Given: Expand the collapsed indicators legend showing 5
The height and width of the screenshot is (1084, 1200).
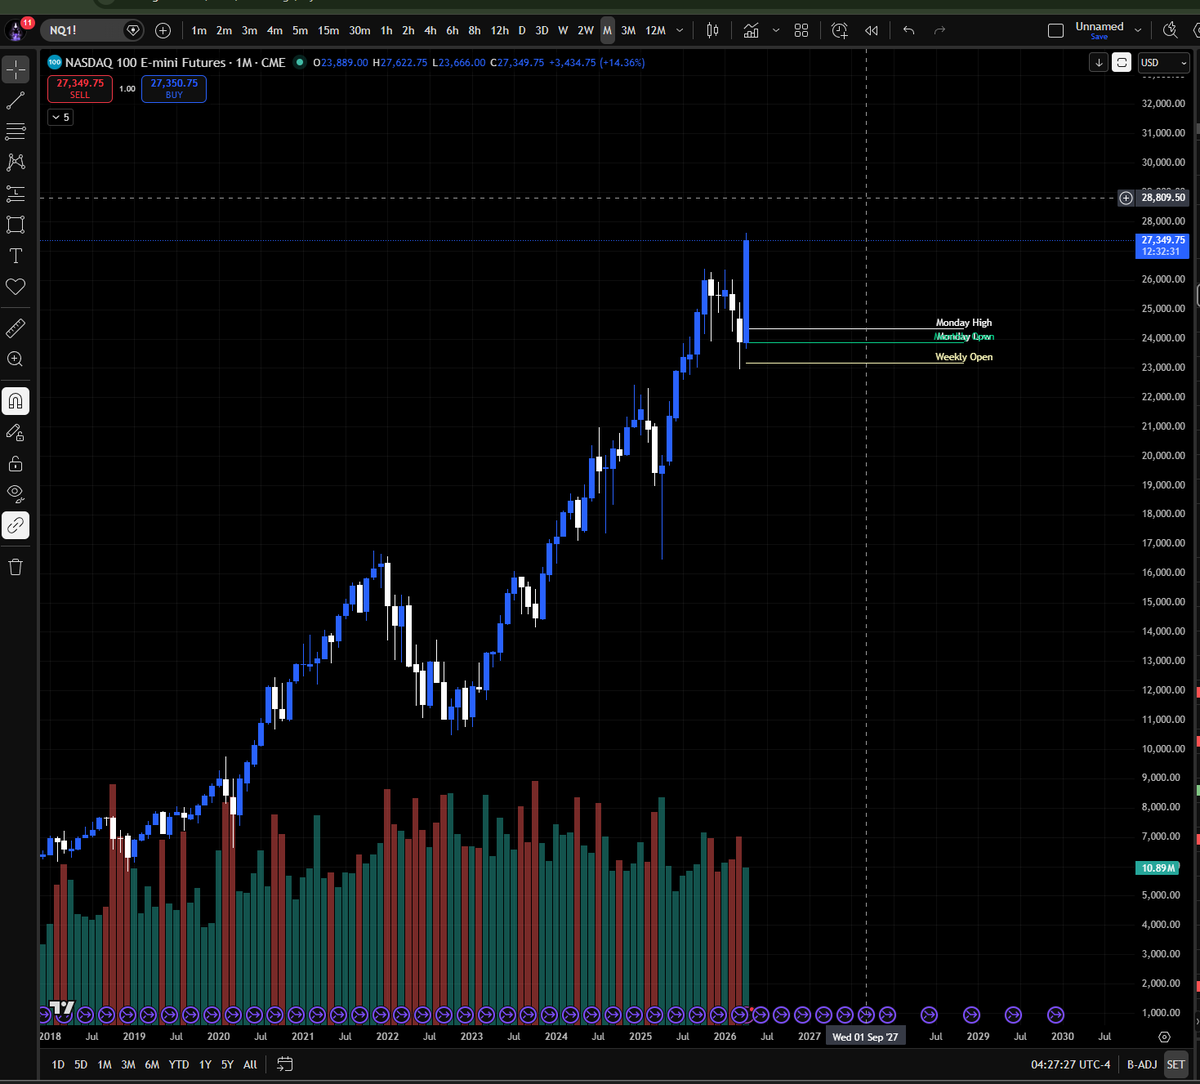Looking at the screenshot, I should click(60, 117).
